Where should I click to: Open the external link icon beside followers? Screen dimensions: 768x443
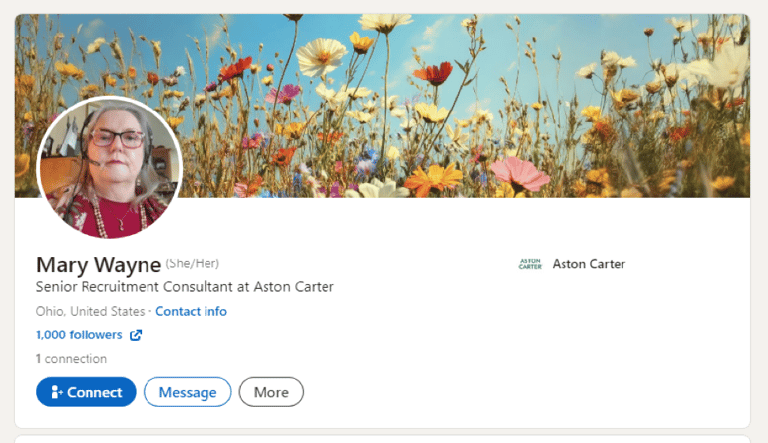[x=136, y=335]
